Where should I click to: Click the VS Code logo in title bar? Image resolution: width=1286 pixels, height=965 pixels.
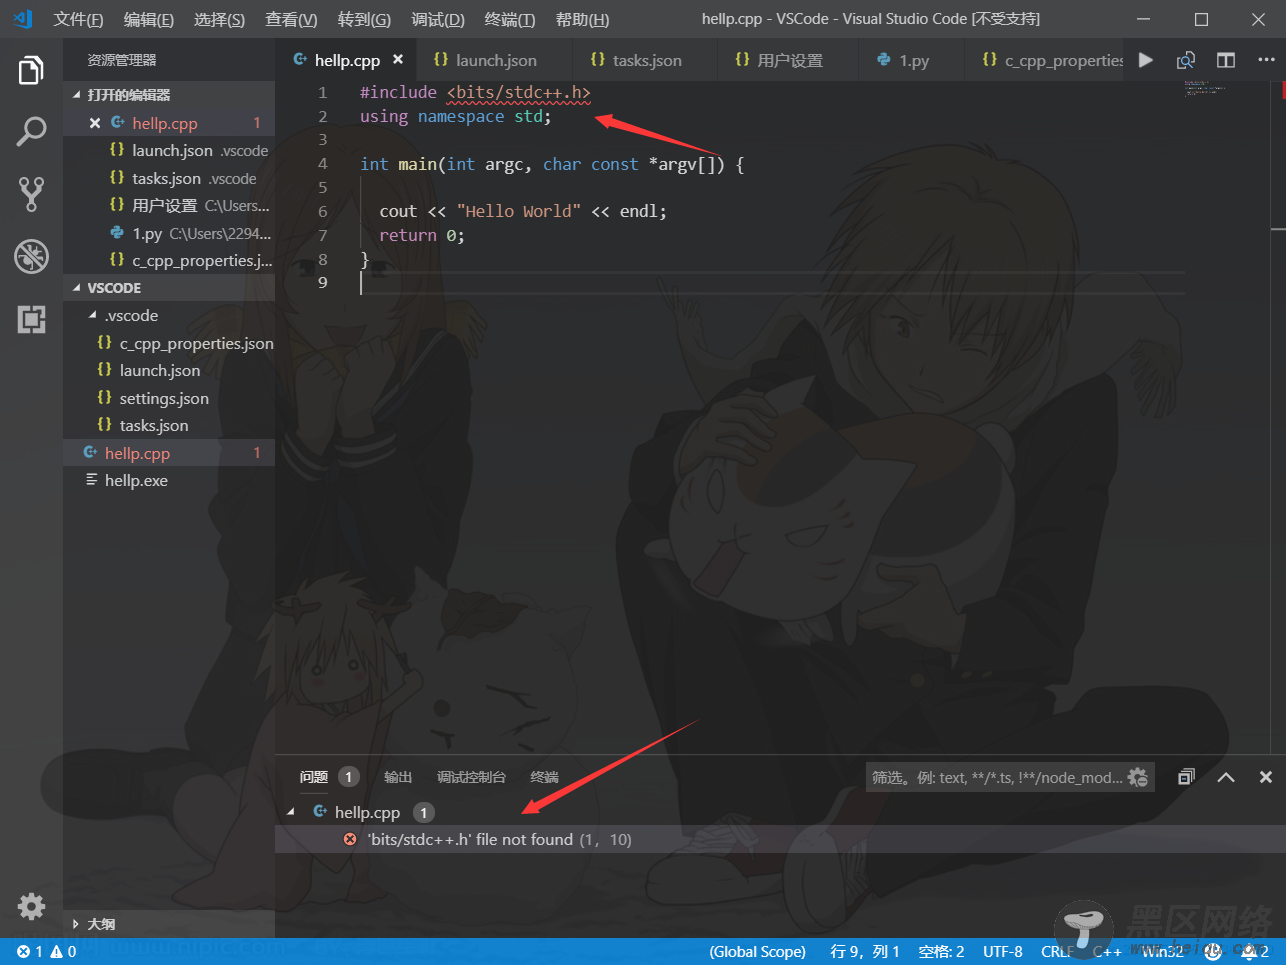[23, 19]
